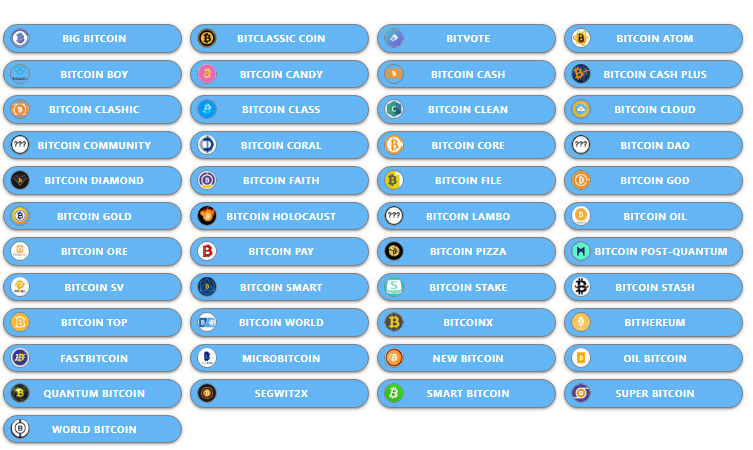Select the Bitcoin Cash button

tap(466, 74)
